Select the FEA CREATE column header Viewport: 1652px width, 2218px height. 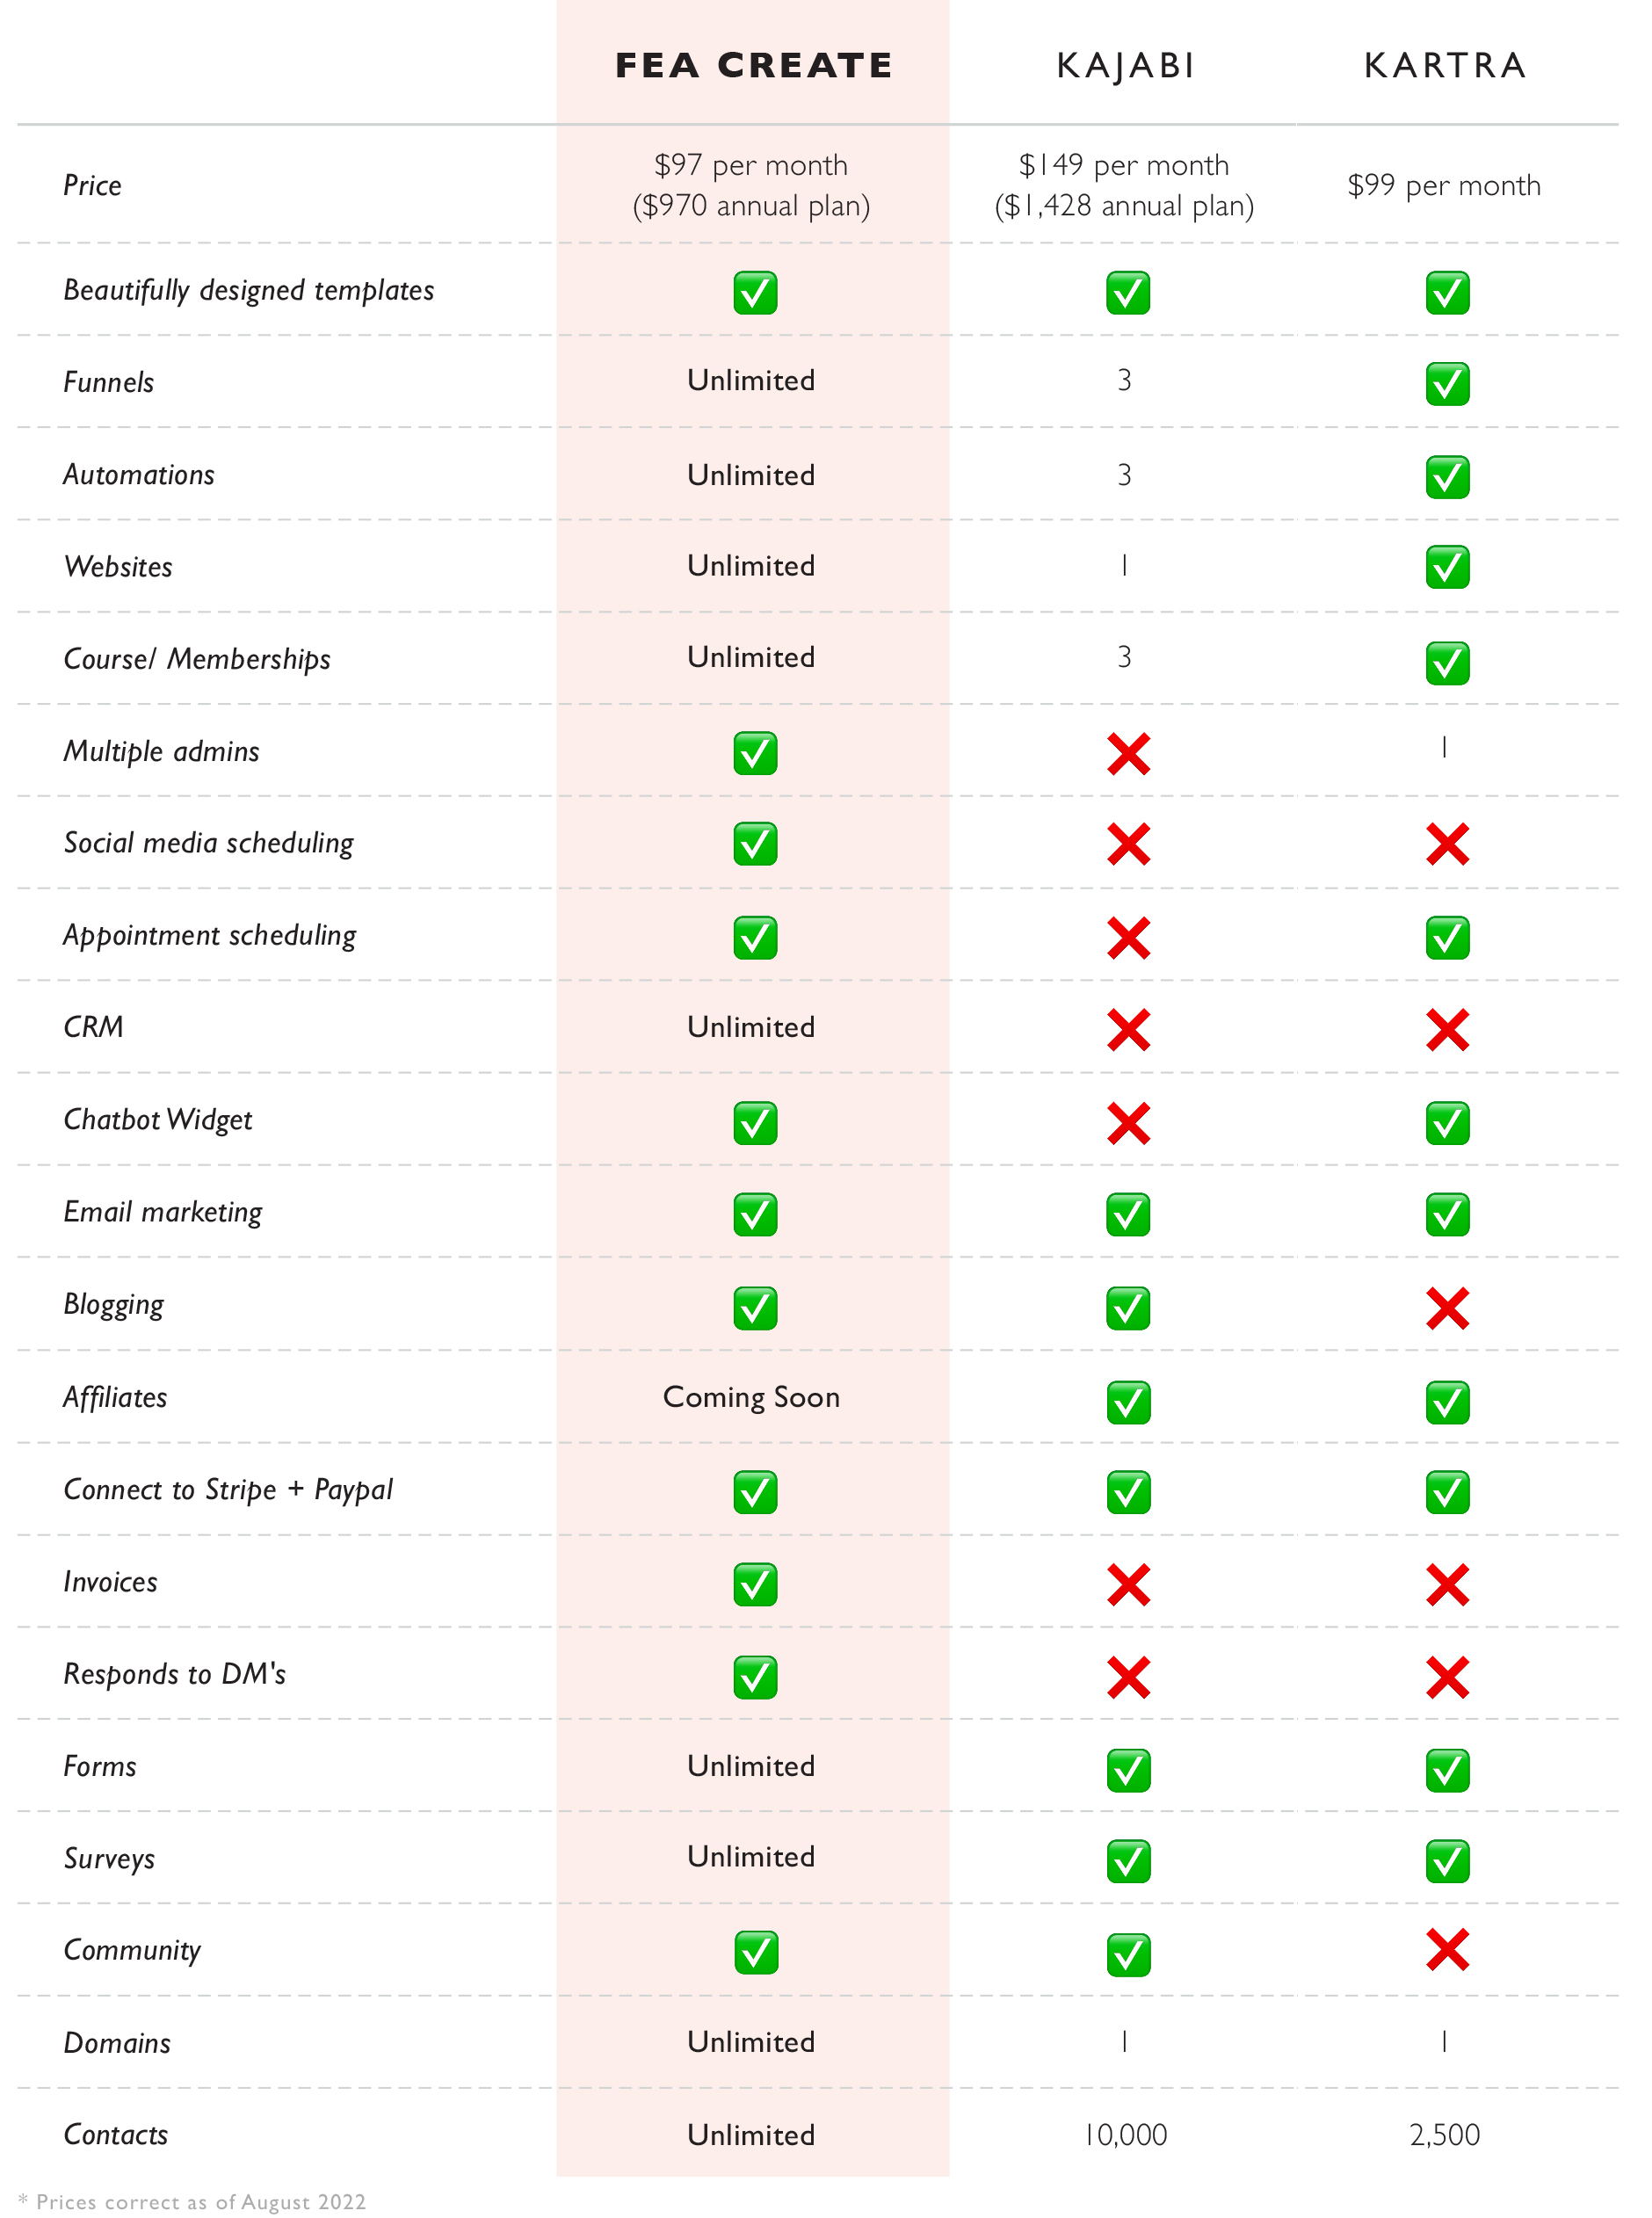click(753, 65)
